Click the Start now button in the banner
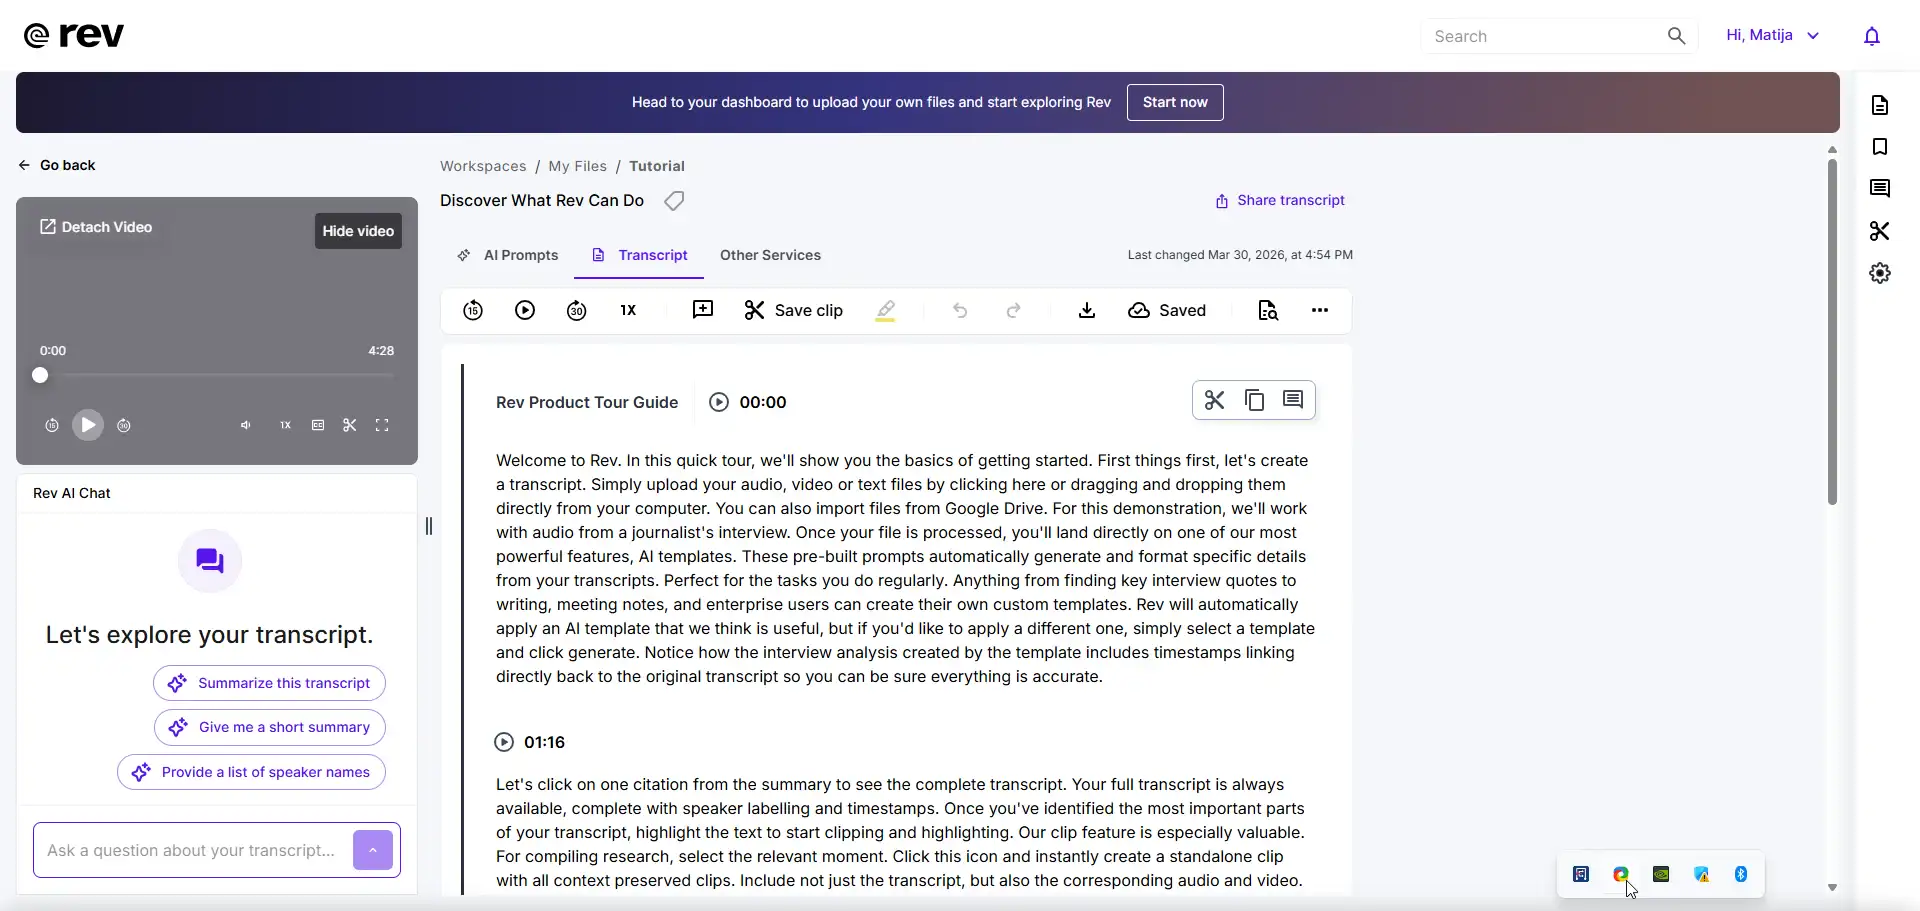 1174,102
